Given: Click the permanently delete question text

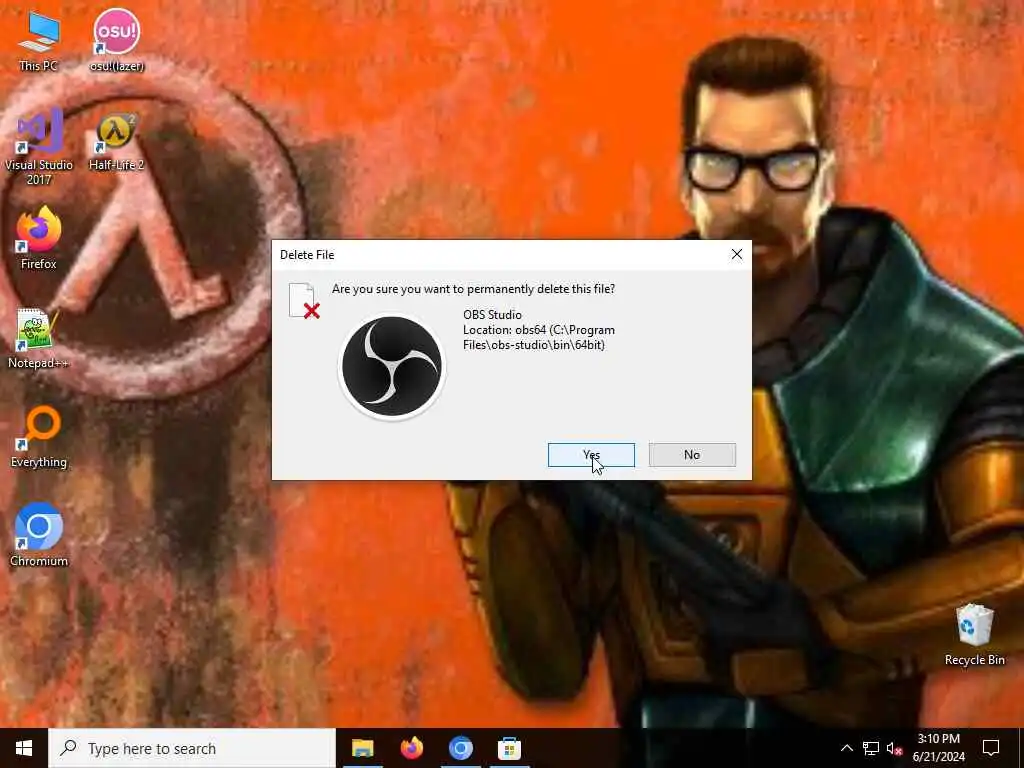Looking at the screenshot, I should point(473,289).
